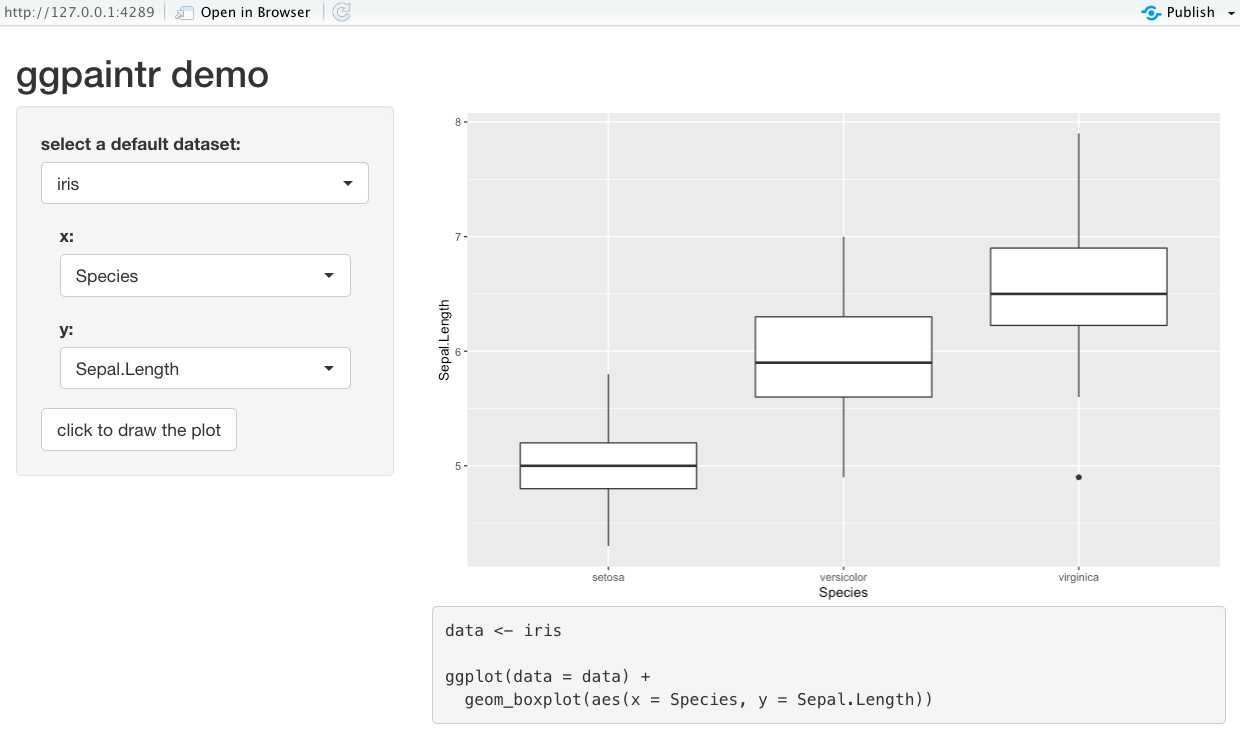This screenshot has height=742, width=1240.
Task: Click the Sepal.Length y-axis title
Action: pos(445,340)
